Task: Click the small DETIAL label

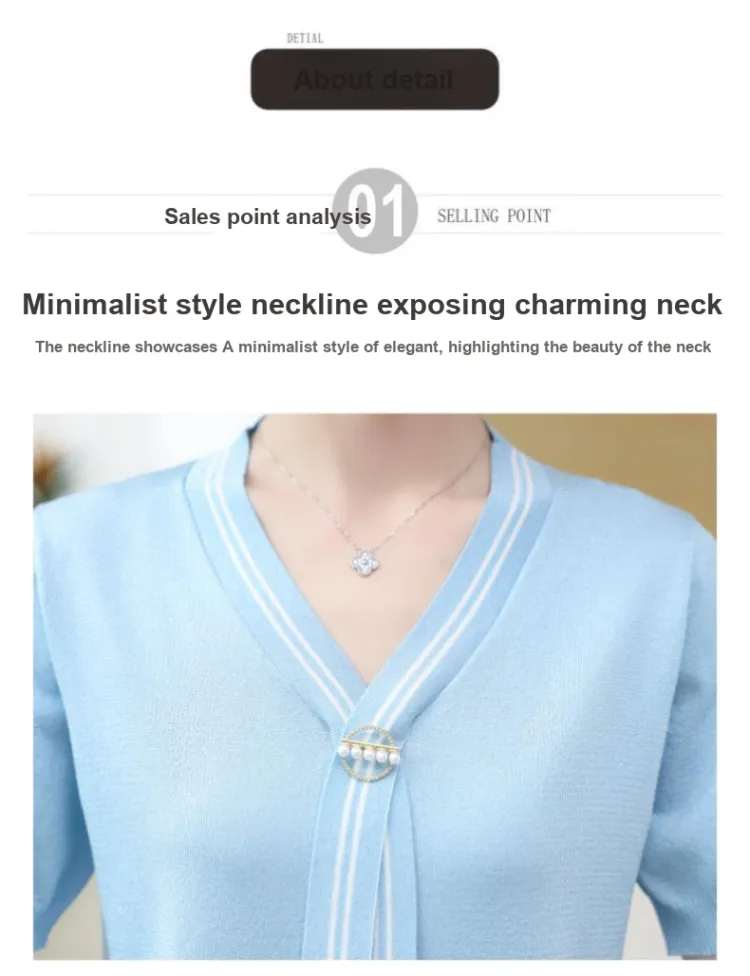Action: [x=305, y=38]
